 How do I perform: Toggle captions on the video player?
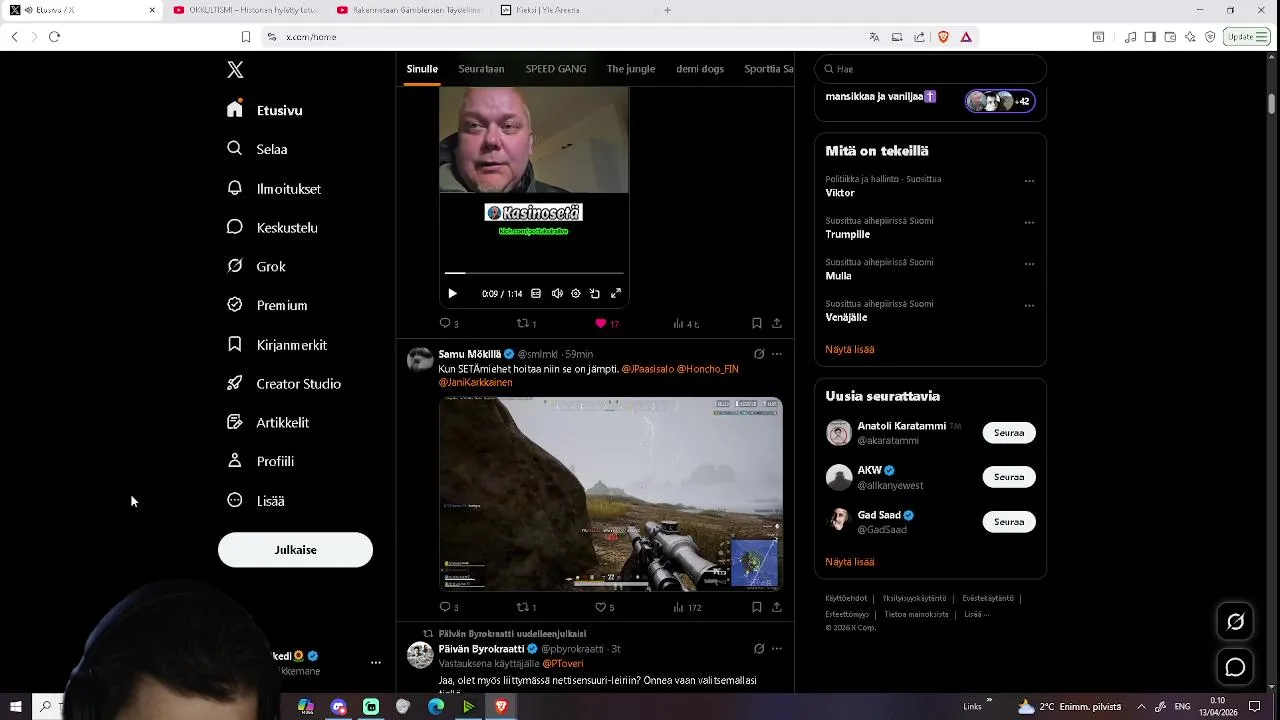536,293
